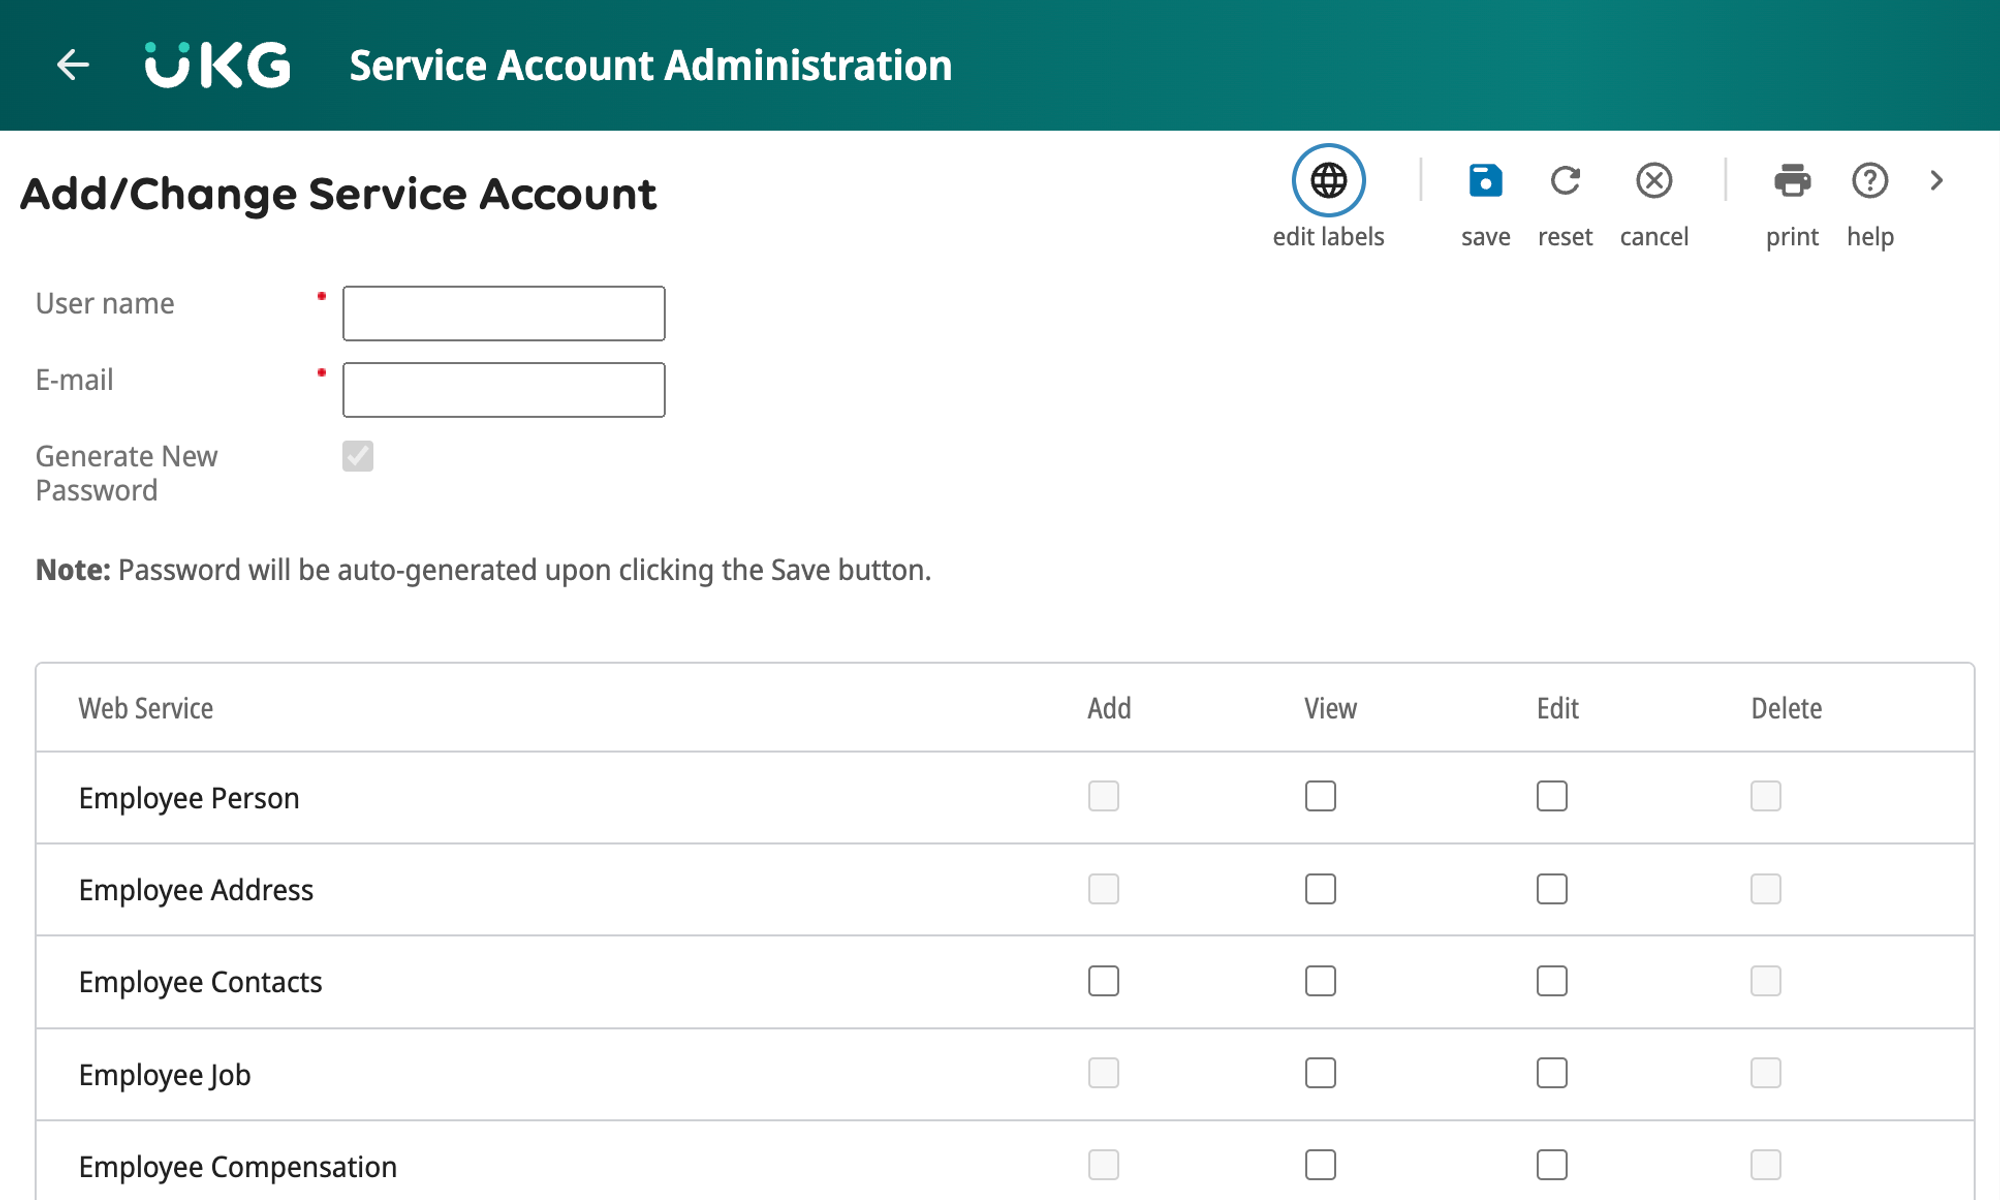Click the Delete column header
2000x1200 pixels.
1786,708
